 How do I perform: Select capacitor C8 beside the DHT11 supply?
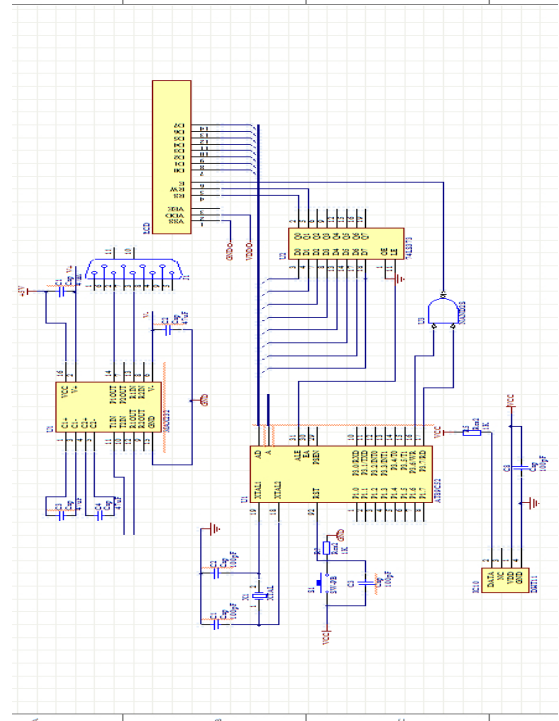click(521, 468)
